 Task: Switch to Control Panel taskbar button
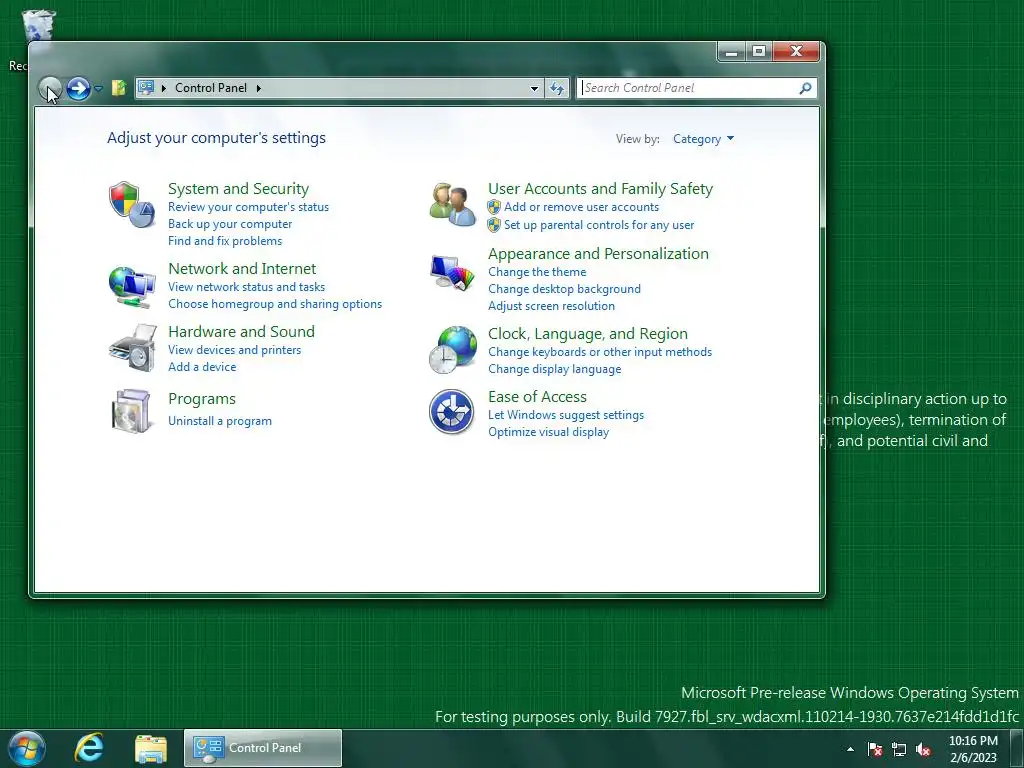point(263,748)
